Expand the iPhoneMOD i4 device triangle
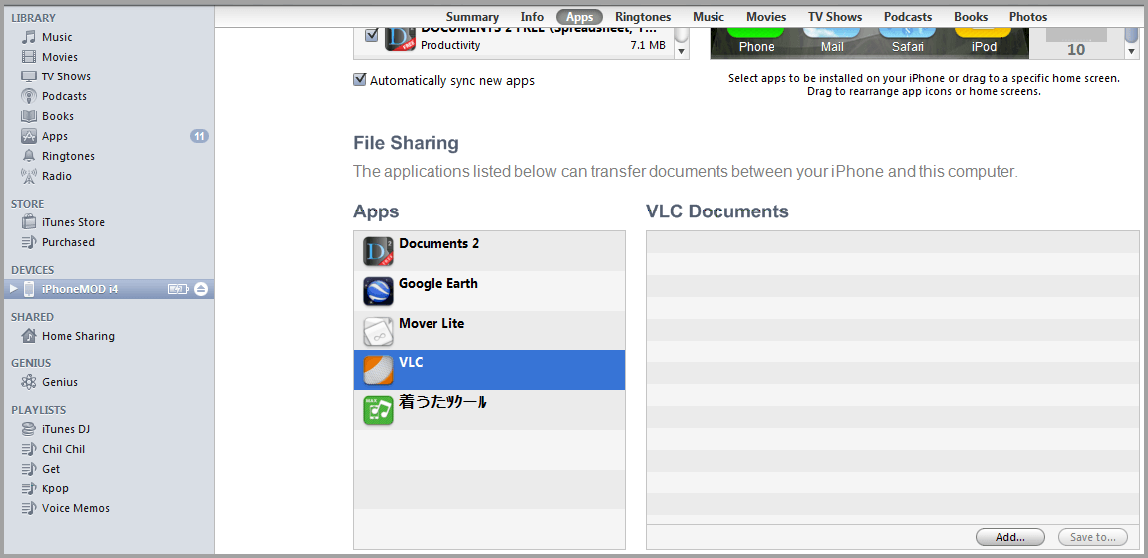Image resolution: width=1148 pixels, height=558 pixels. pos(13,289)
